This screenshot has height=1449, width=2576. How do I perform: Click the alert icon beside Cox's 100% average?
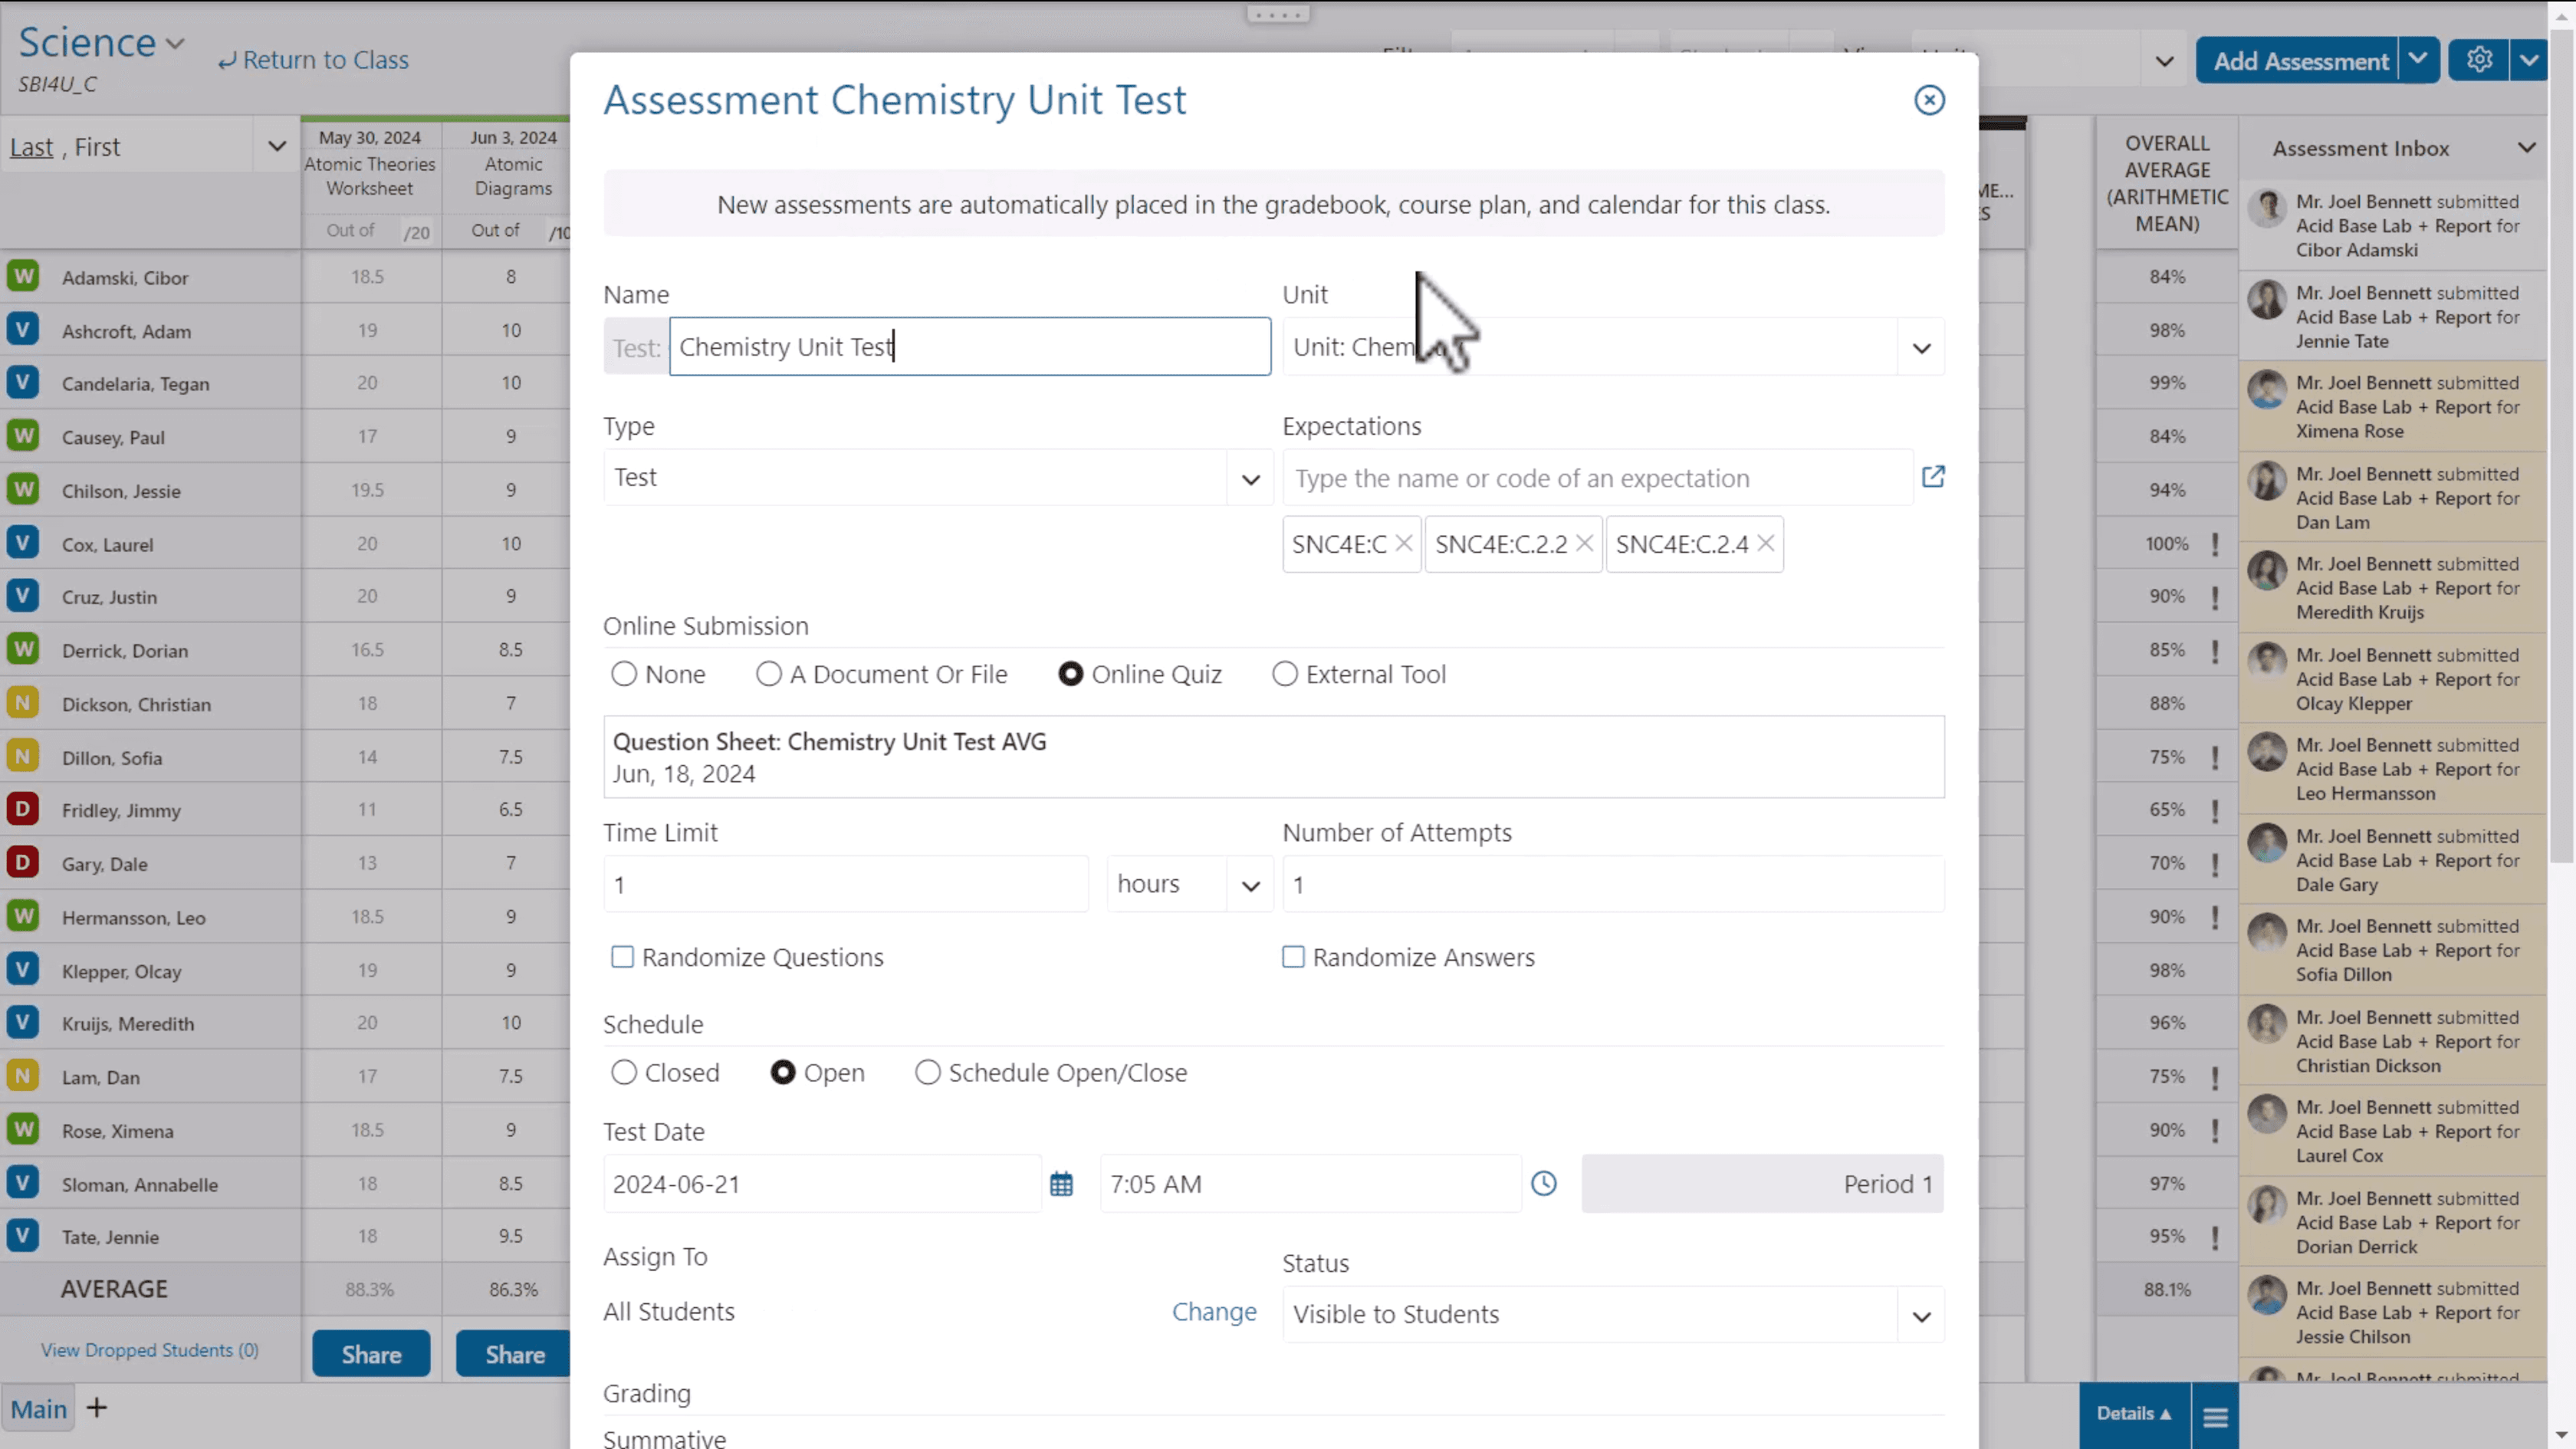[2215, 544]
